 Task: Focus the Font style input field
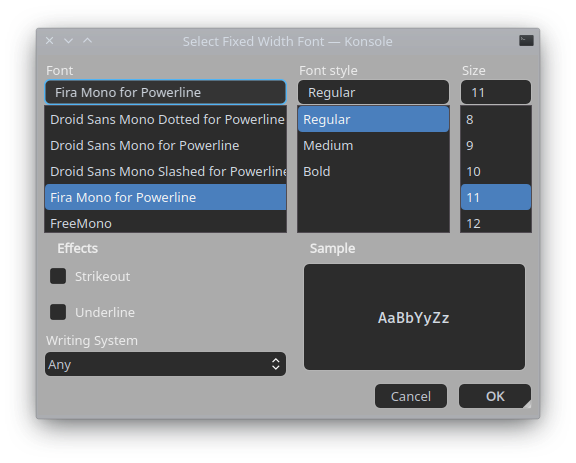(x=373, y=92)
